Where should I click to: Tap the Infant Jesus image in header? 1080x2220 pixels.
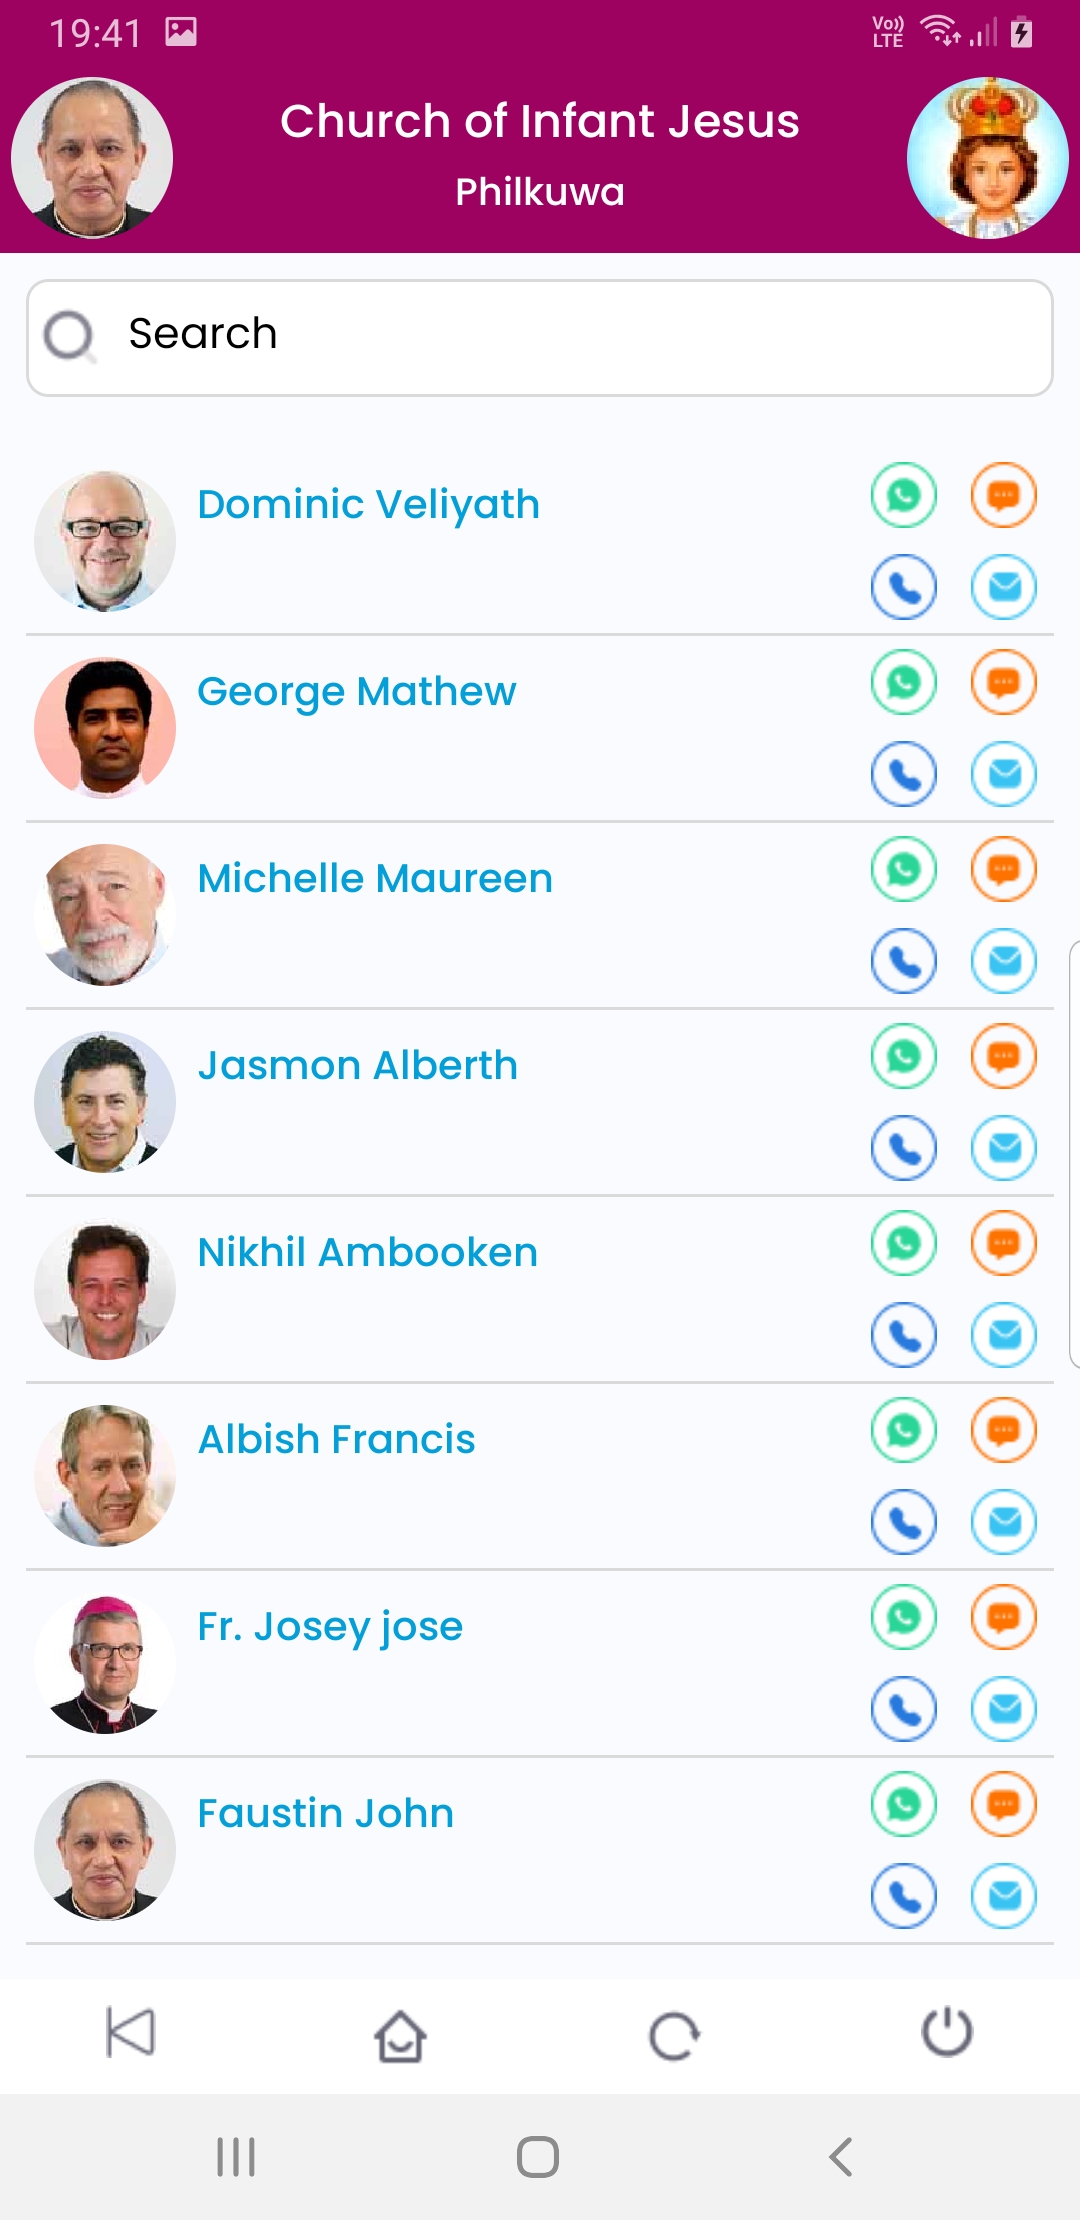tap(988, 158)
